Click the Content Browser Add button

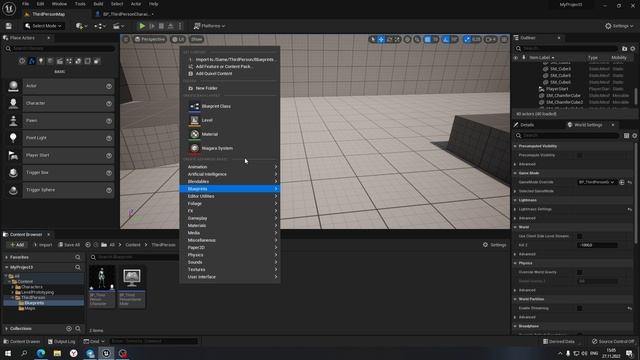(x=17, y=245)
